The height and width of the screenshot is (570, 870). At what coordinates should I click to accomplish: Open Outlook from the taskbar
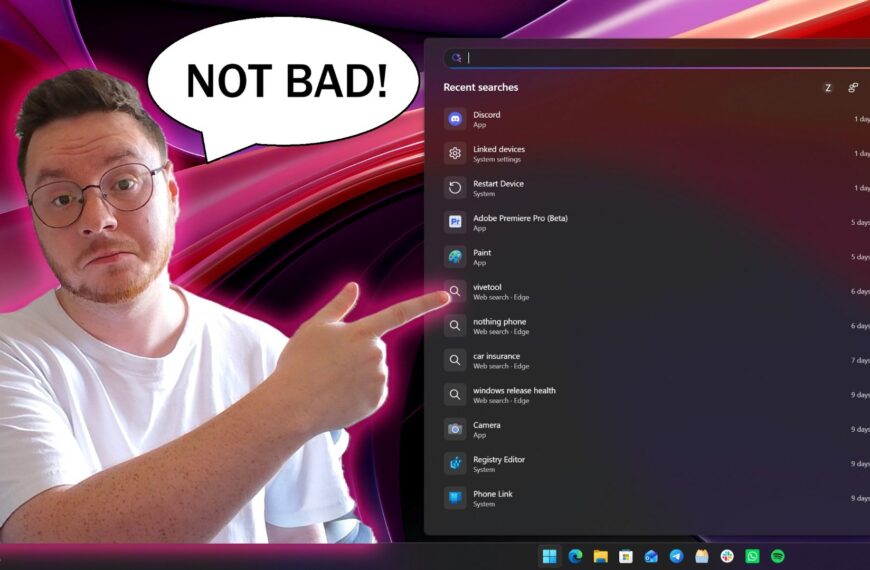(x=651, y=556)
